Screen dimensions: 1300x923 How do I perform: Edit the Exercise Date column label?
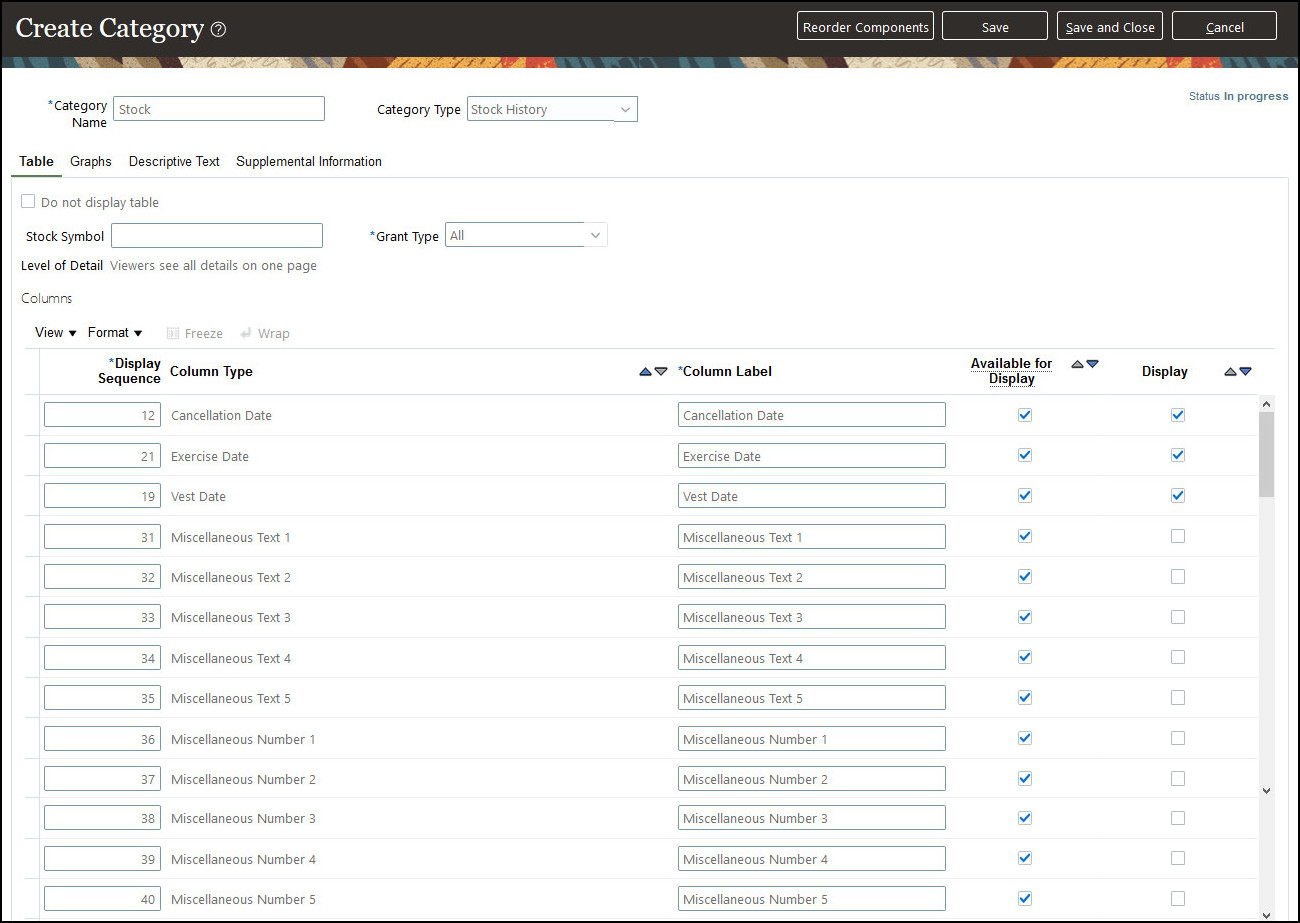812,456
